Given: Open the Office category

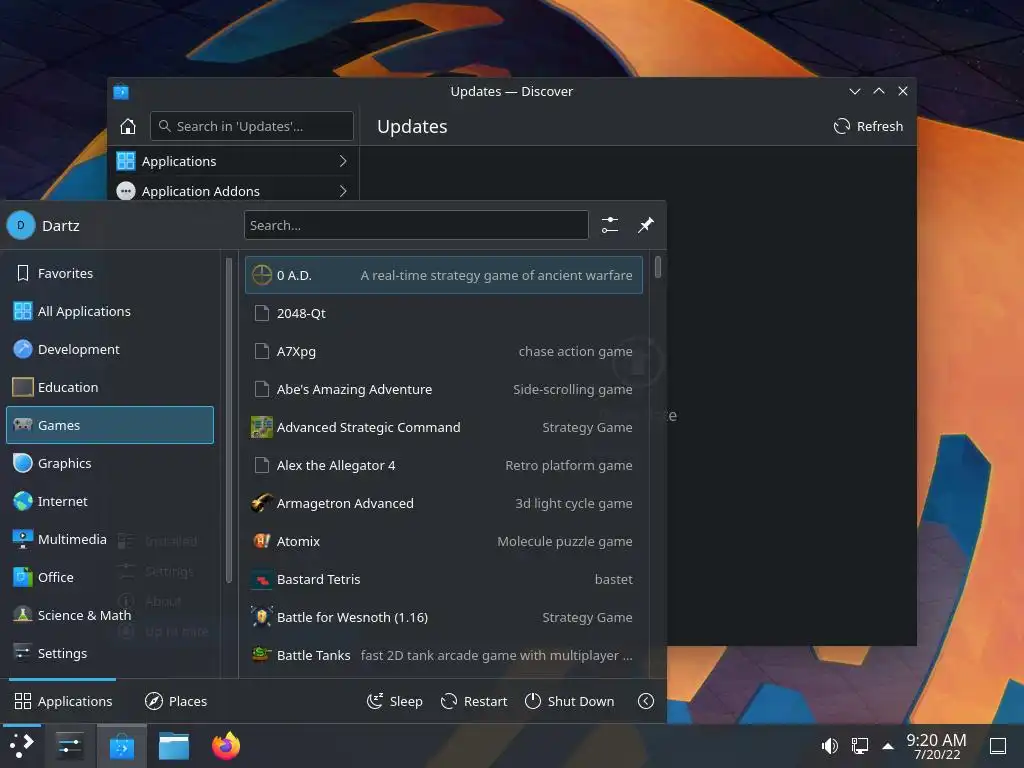Looking at the screenshot, I should pos(110,577).
